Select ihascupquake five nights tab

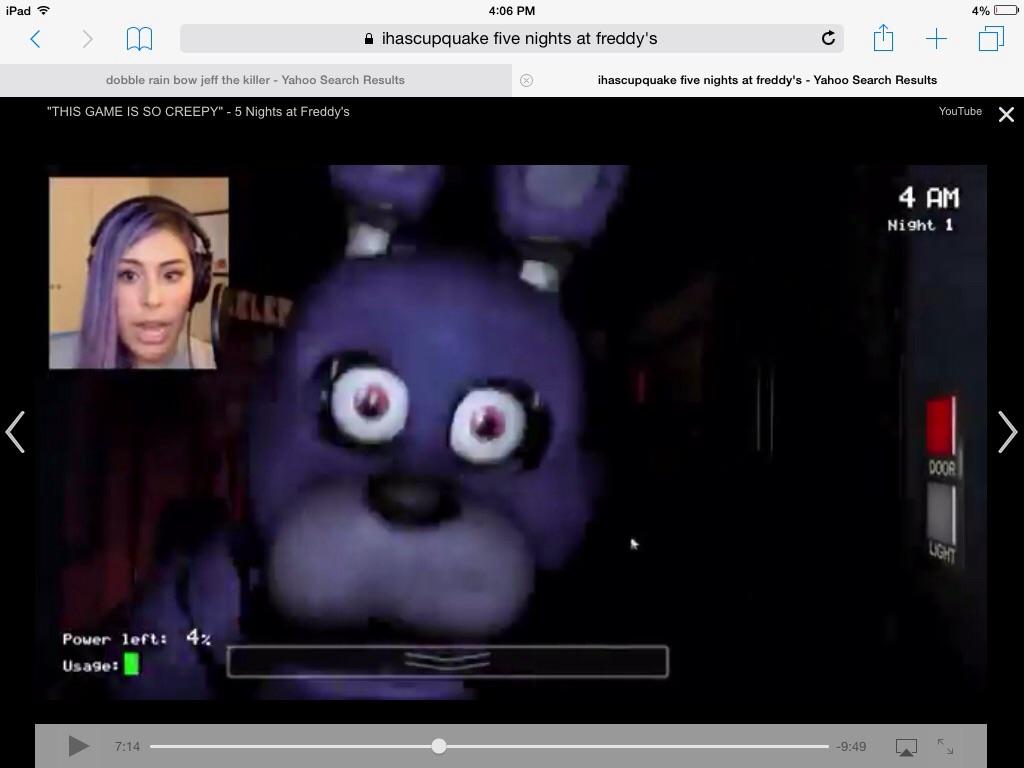pos(767,80)
